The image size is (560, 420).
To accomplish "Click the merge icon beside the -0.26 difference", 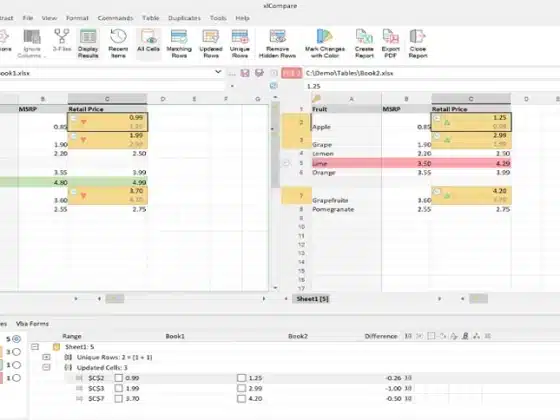I will (408, 378).
